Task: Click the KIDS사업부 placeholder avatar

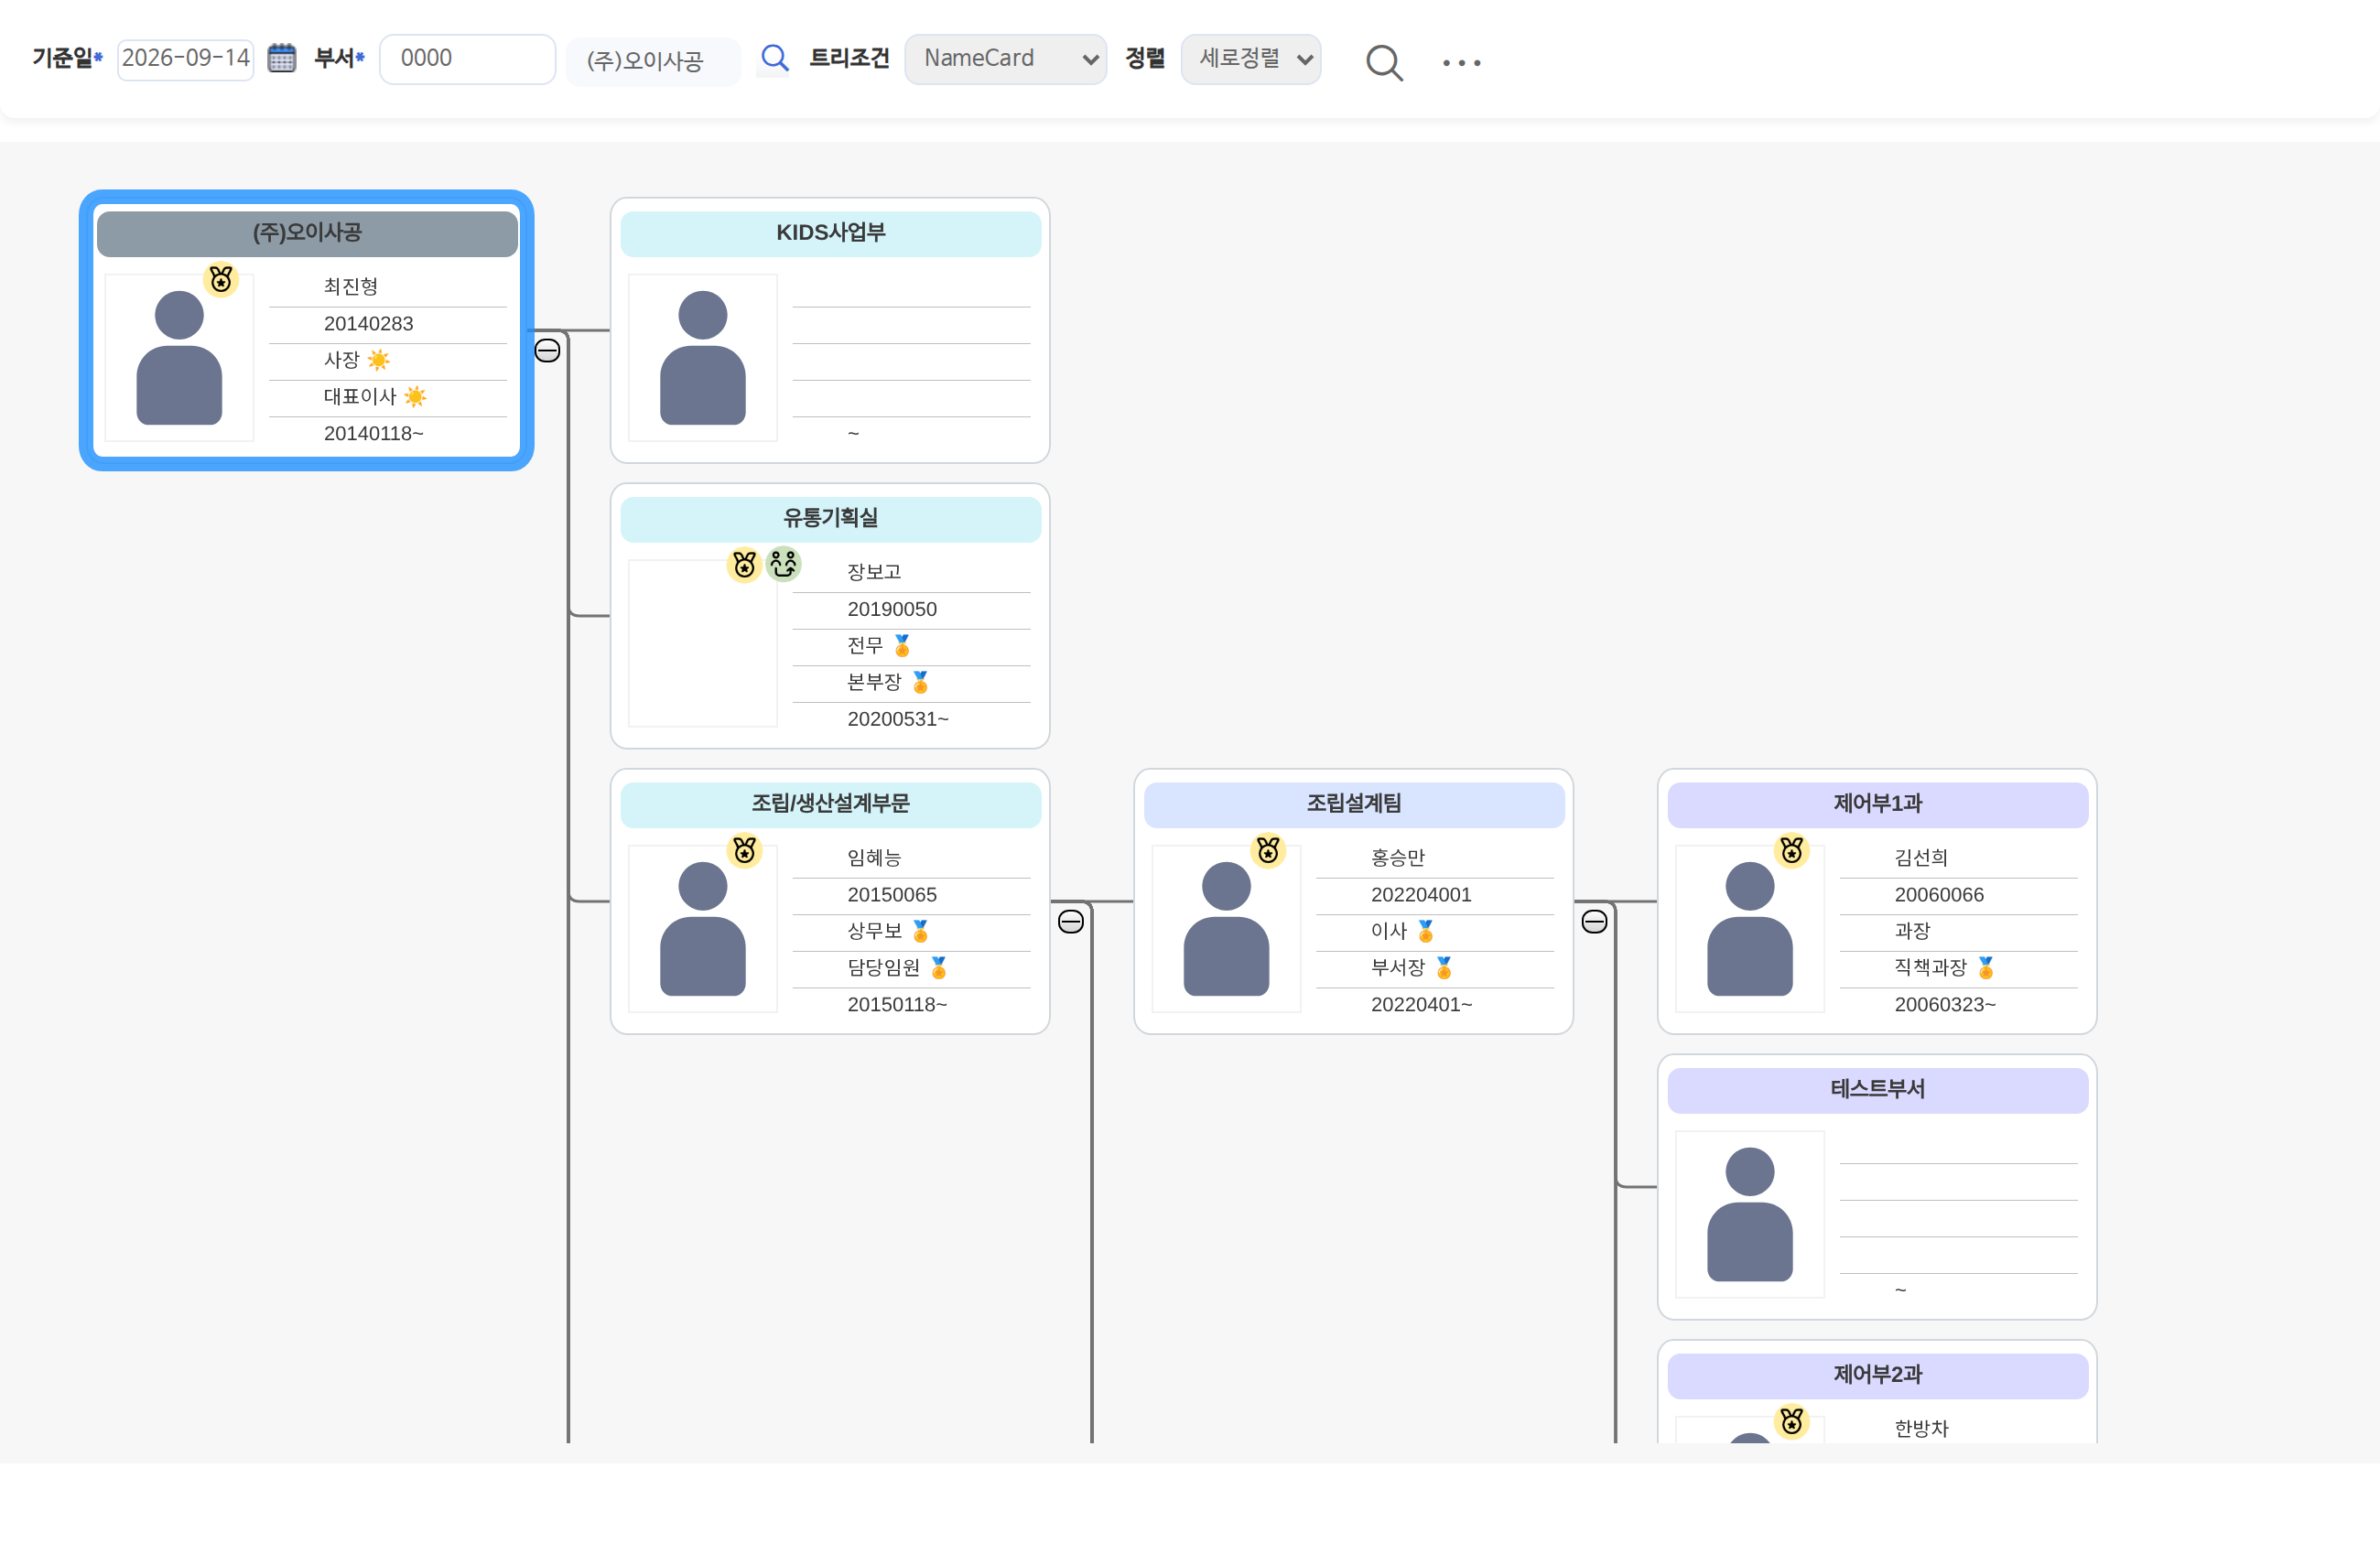Action: tap(702, 357)
